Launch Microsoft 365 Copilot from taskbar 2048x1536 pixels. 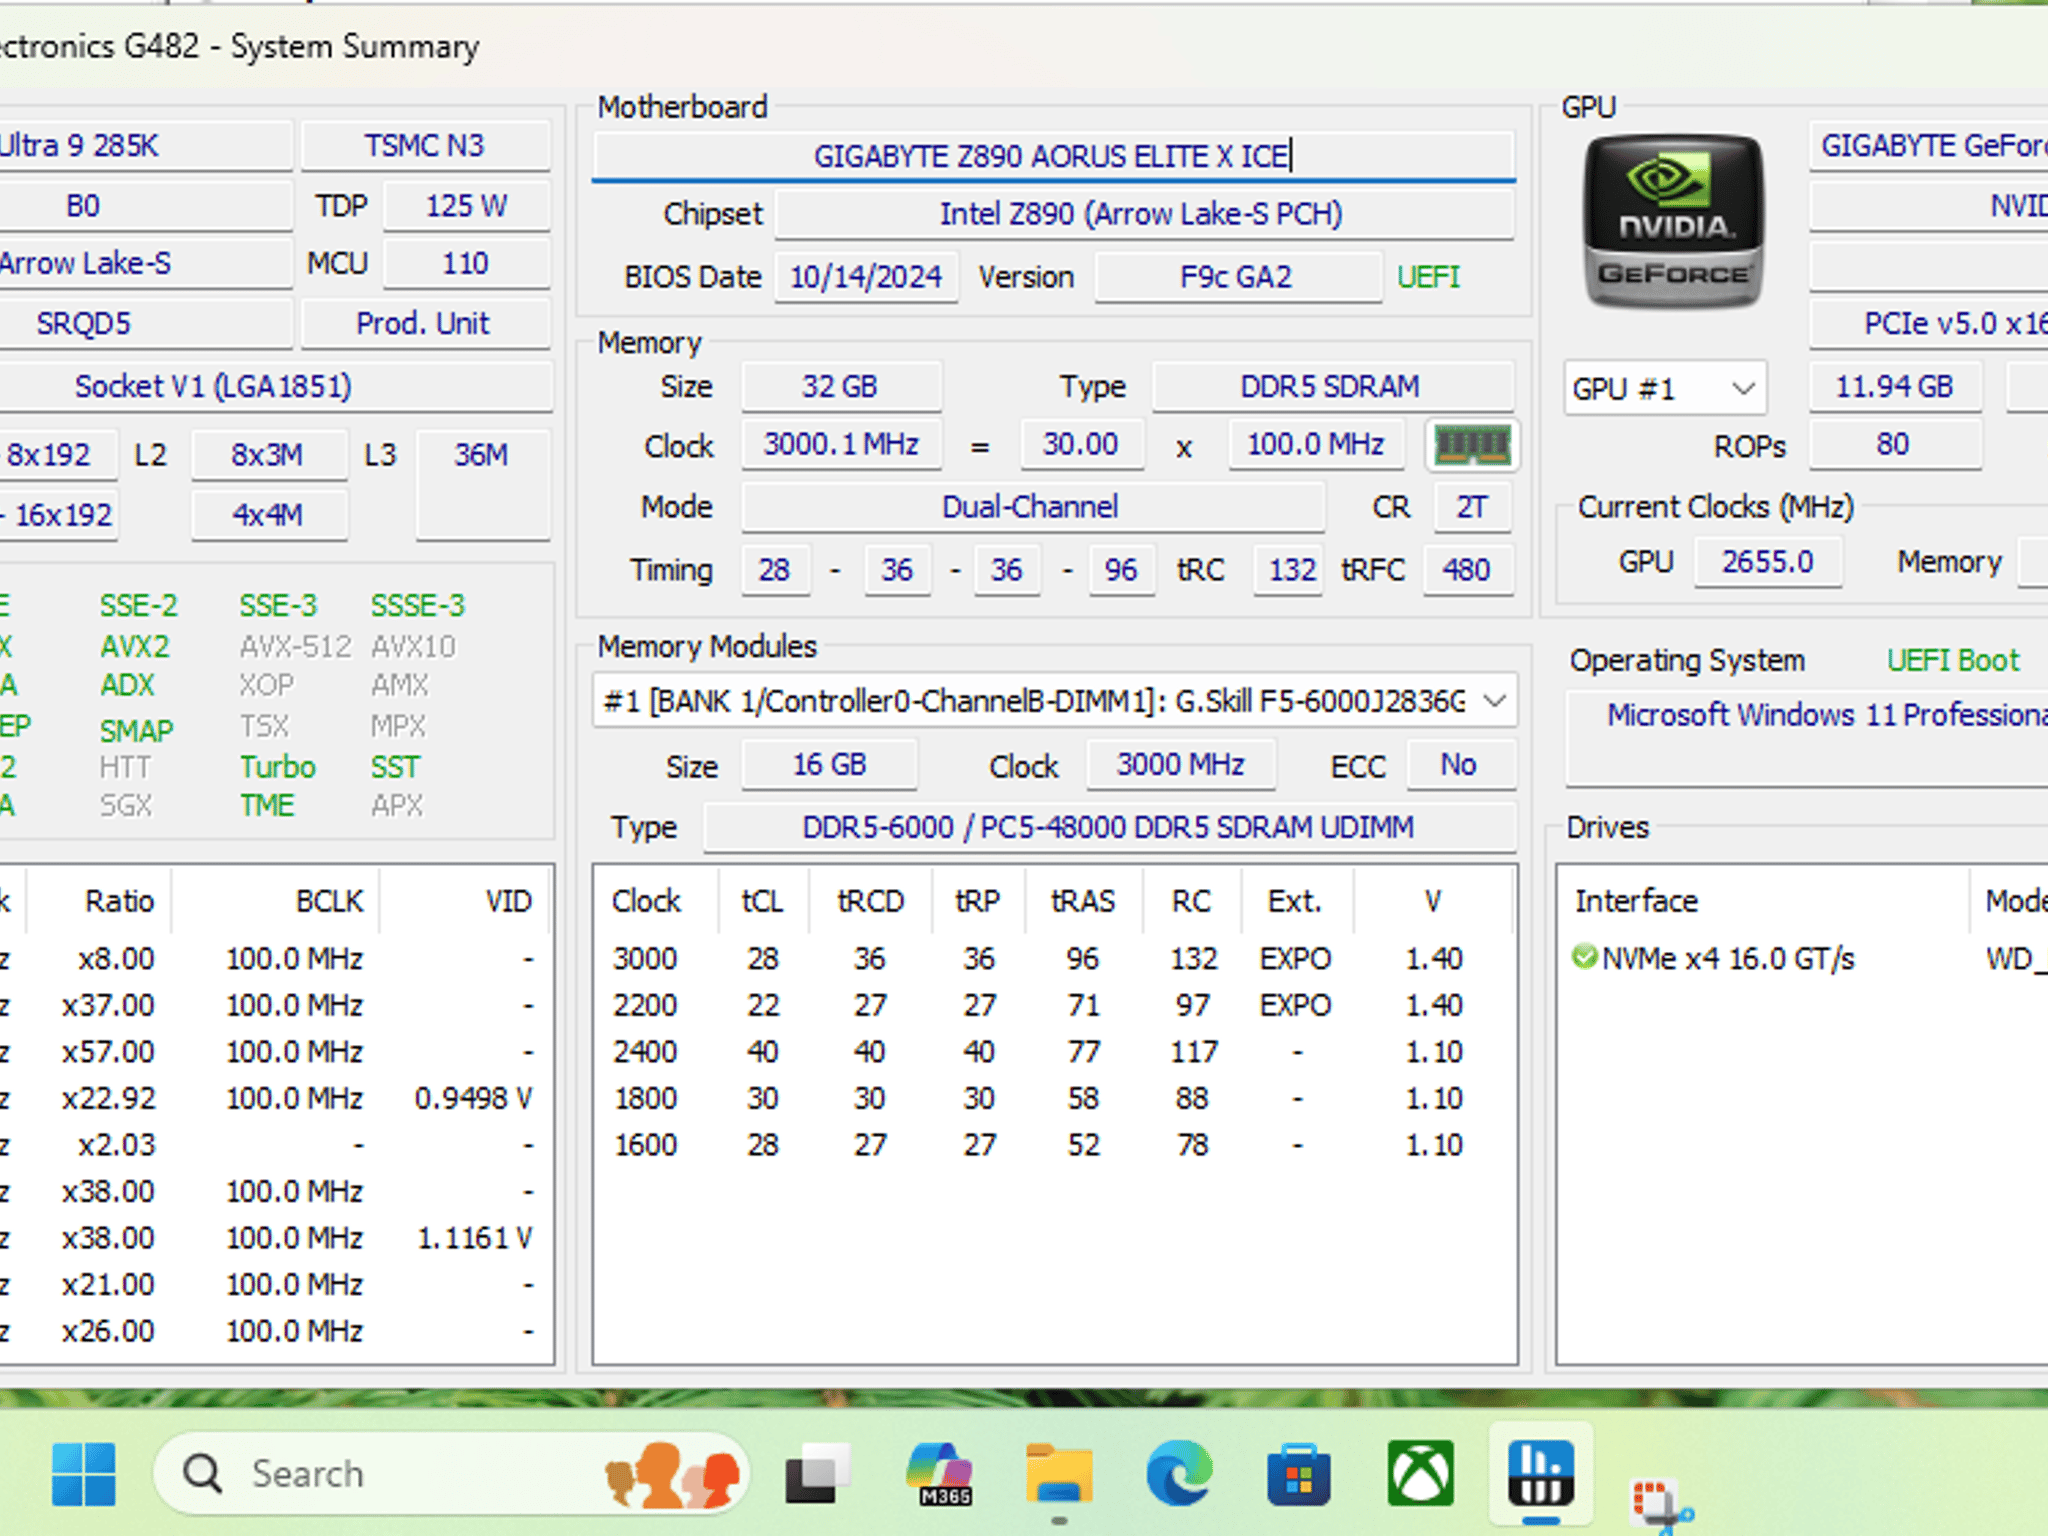tap(939, 1473)
